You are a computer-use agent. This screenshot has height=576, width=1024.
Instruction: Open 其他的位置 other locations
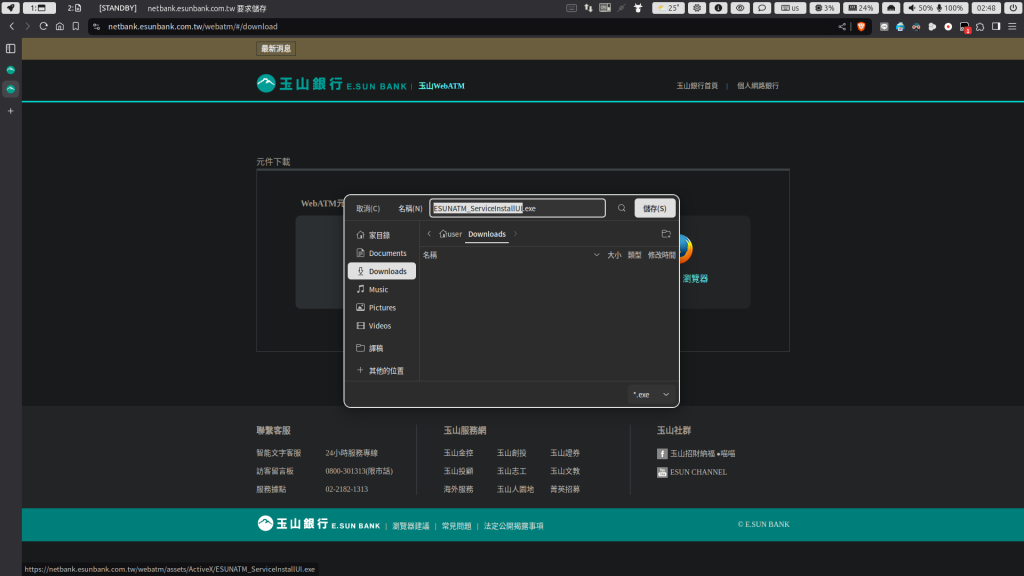pos(382,370)
